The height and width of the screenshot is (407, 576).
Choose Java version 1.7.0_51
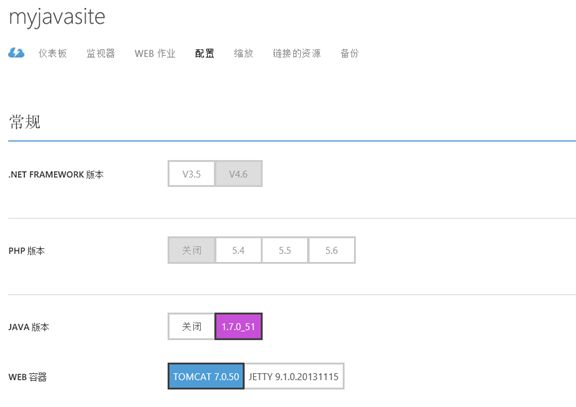[238, 326]
